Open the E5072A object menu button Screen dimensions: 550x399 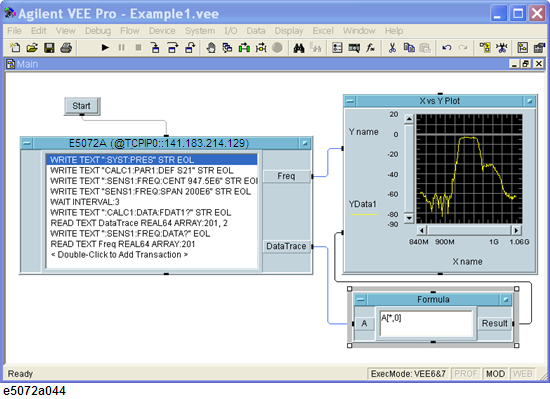[27, 143]
